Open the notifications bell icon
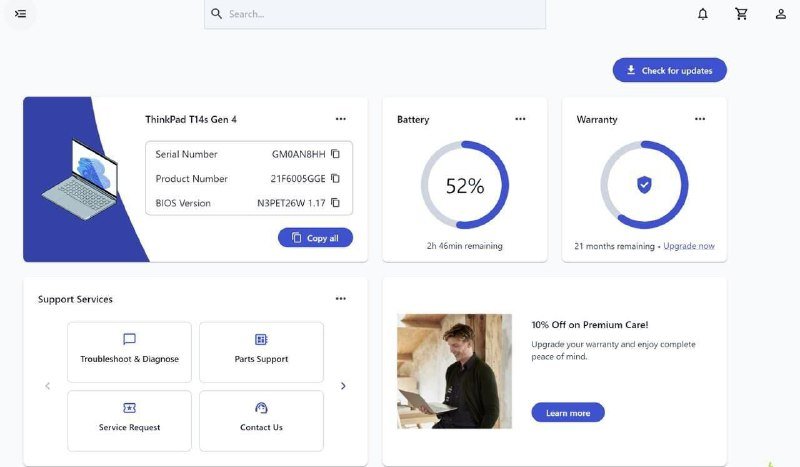The image size is (800, 467). [x=703, y=14]
